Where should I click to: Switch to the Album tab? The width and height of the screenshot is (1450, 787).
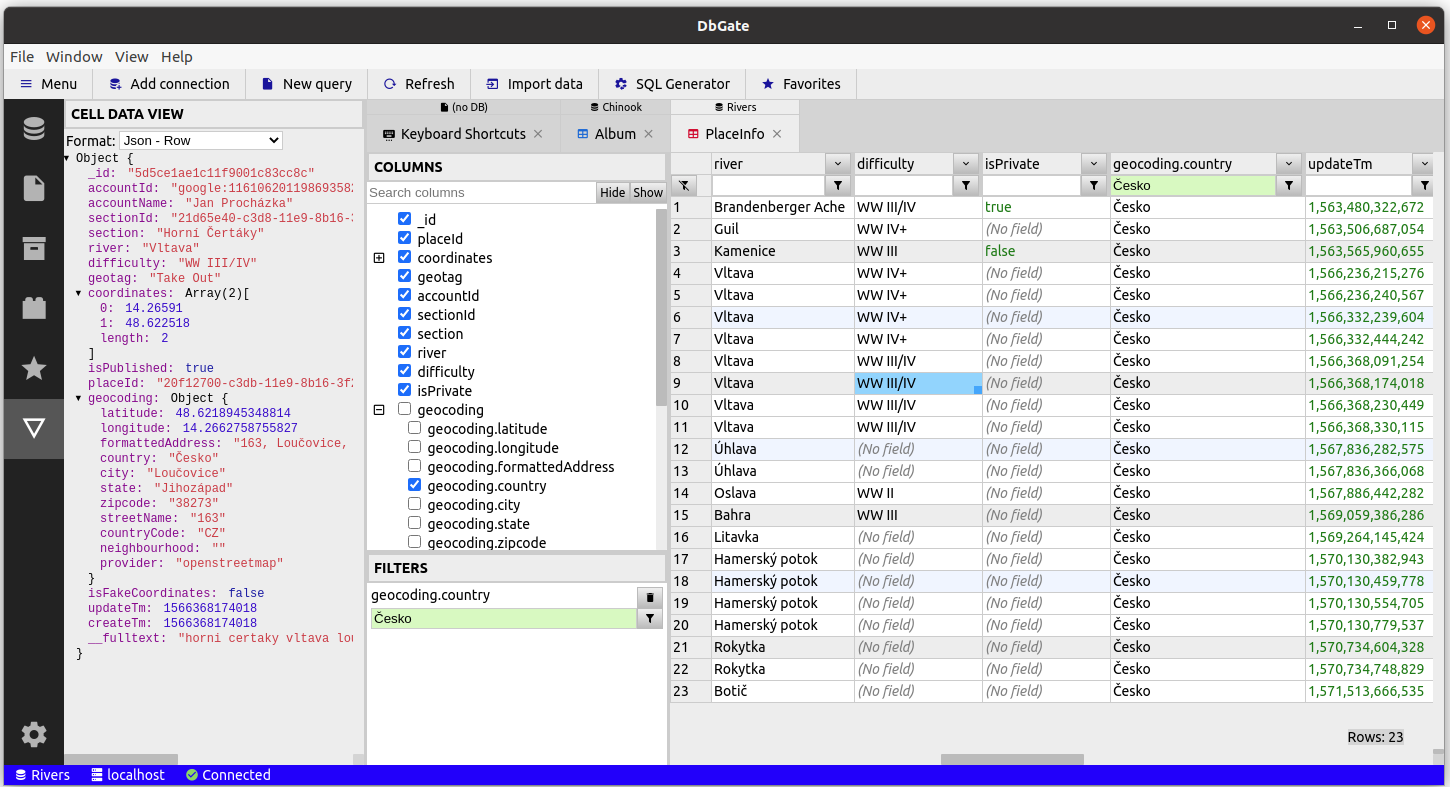pos(614,134)
